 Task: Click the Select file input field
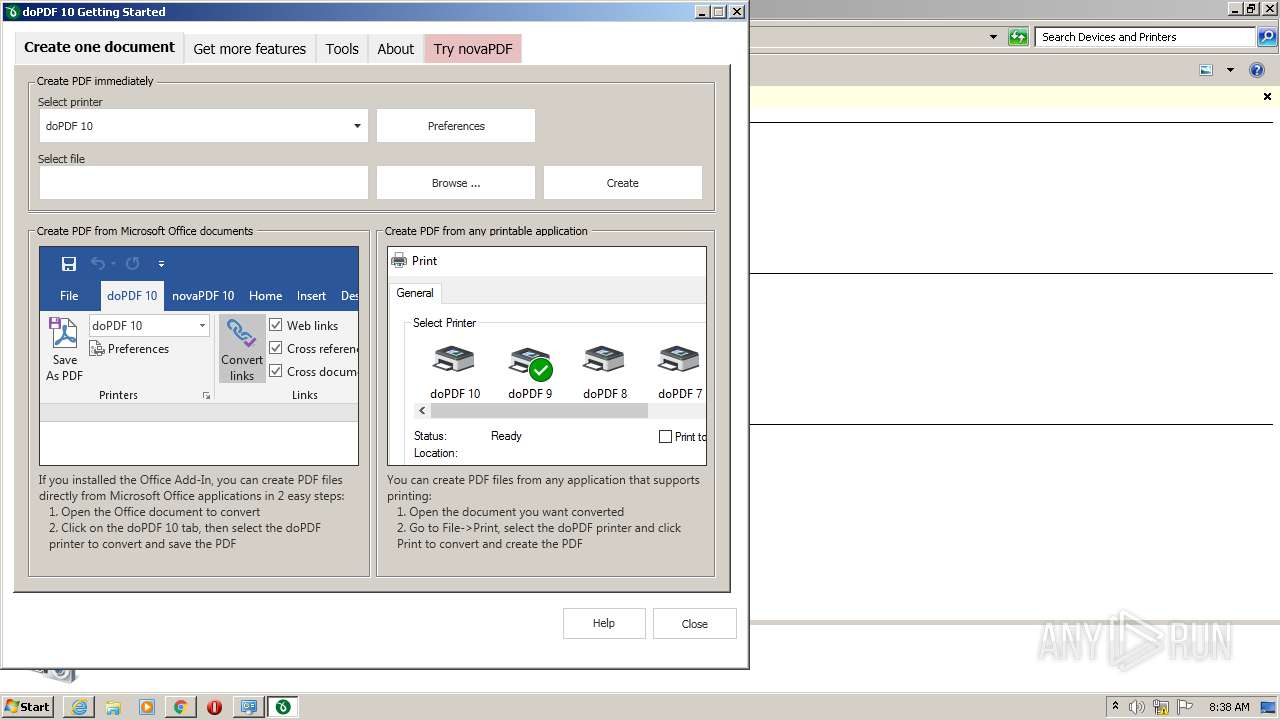pos(204,183)
